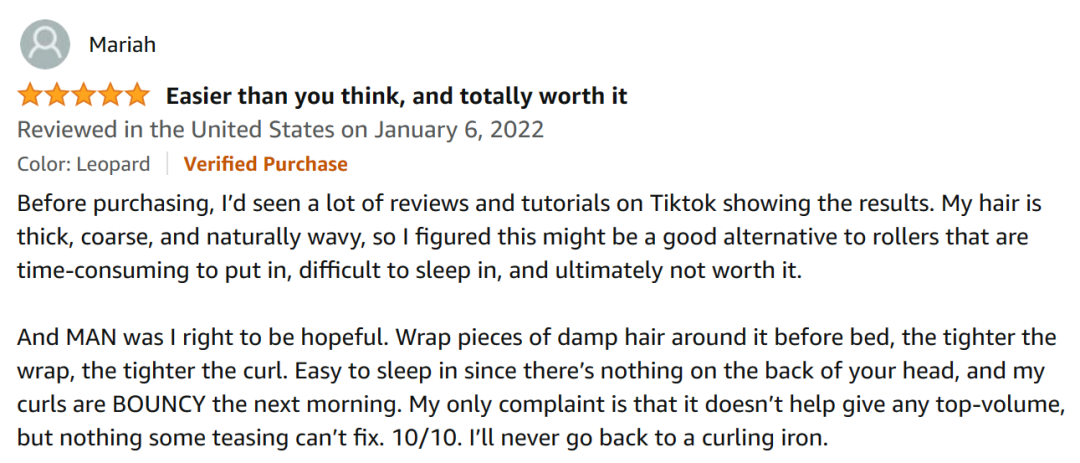Click the fifth, last rating star
The image size is (1080, 463).
[x=138, y=96]
